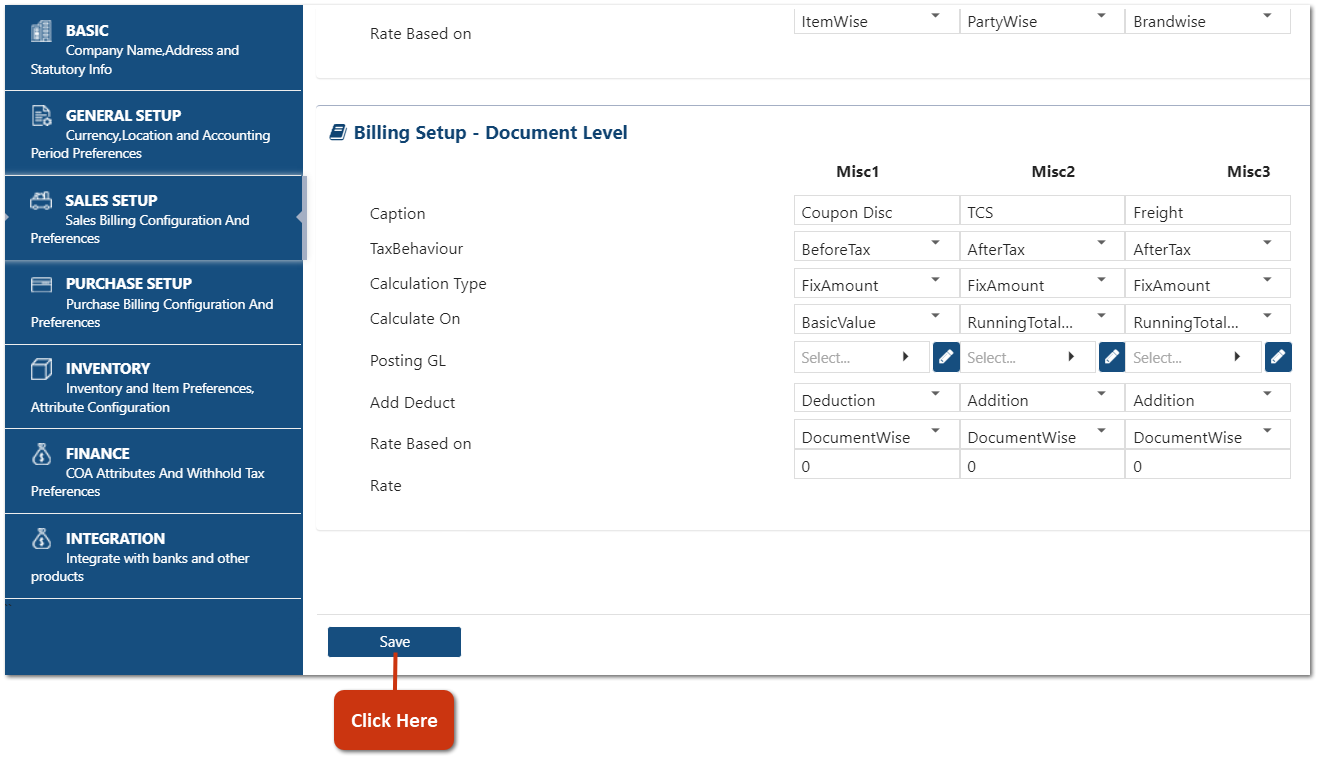Image resolution: width=1319 pixels, height=778 pixels.
Task: Open Misc3 Calculation Type FixAmount dropdown
Action: (x=1208, y=283)
